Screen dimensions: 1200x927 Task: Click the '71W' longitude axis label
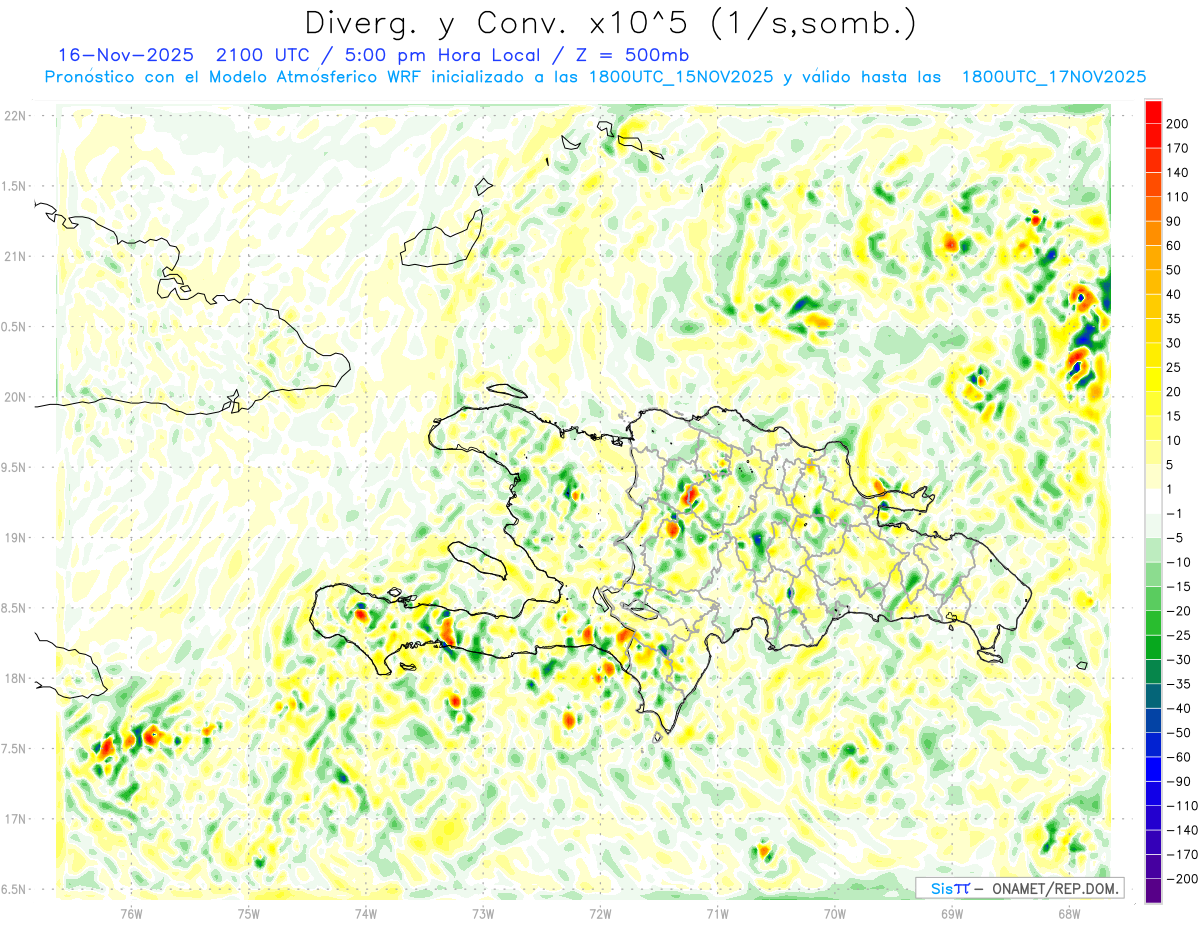(717, 913)
